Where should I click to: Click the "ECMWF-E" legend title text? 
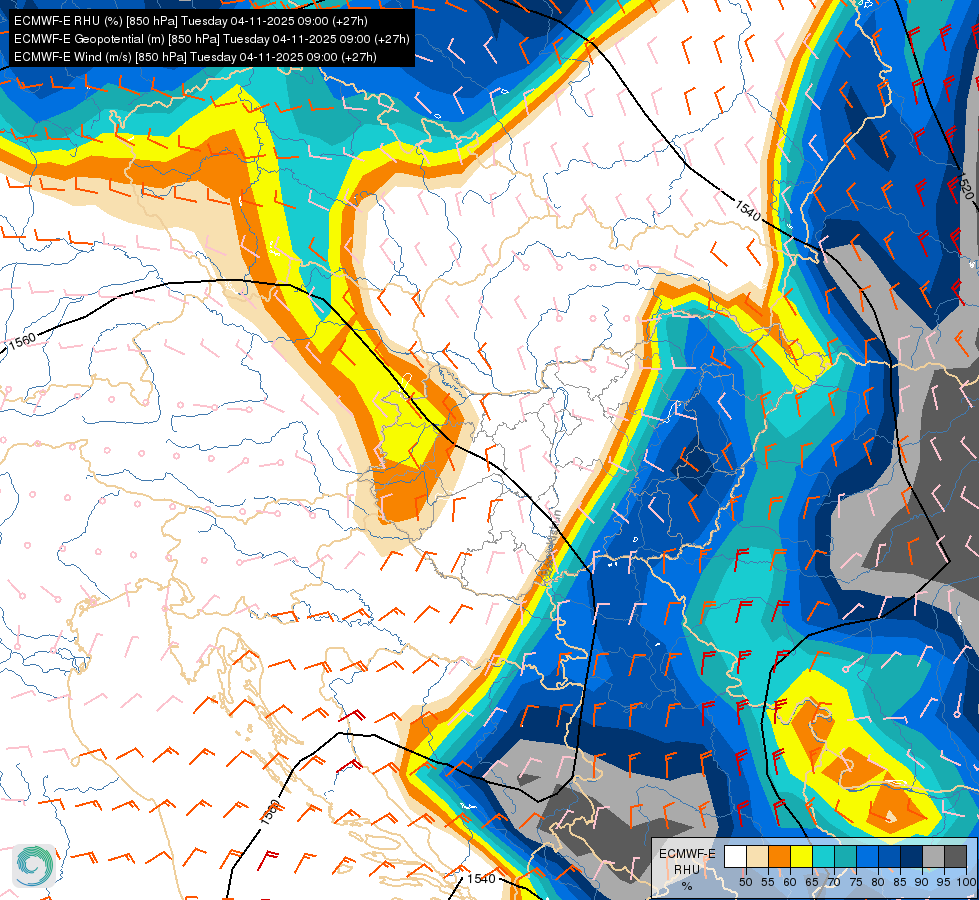(687, 854)
